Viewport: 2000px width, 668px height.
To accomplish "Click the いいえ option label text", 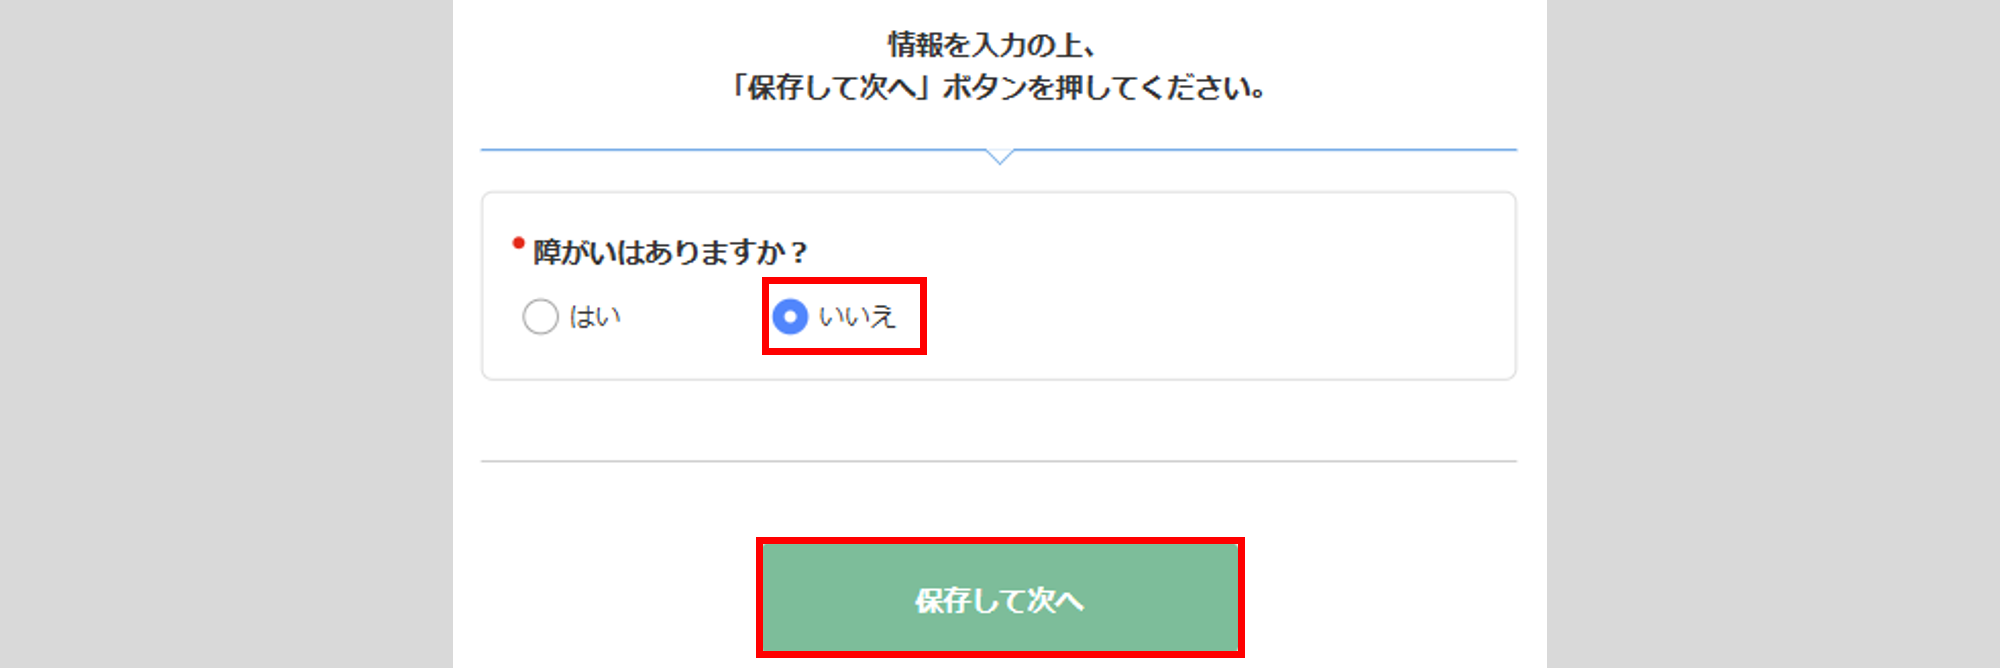I will (857, 317).
